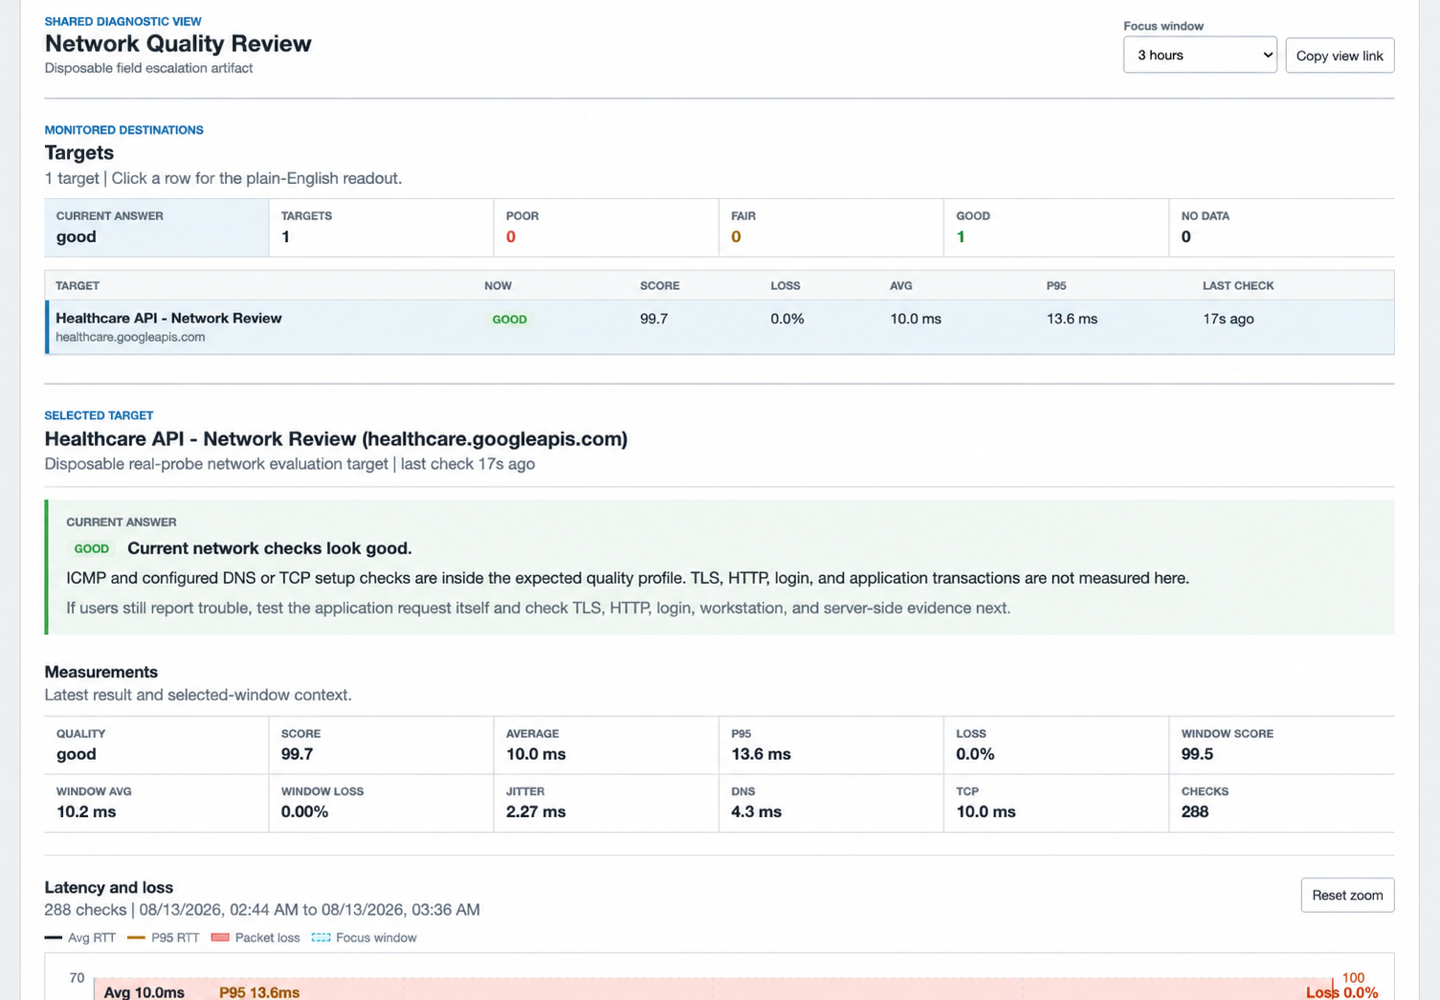Image resolution: width=1440 pixels, height=1000 pixels.
Task: Click the GOOD count card in targets summary
Action: (x=1056, y=228)
